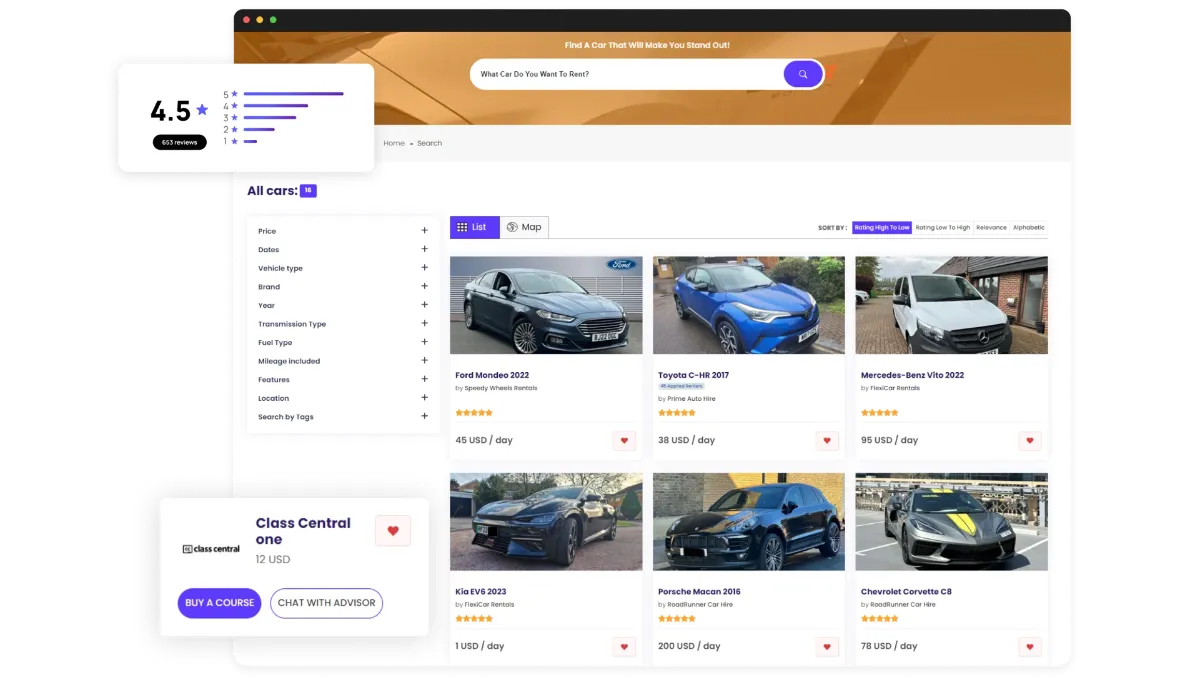
Task: Open the Porsche Macan 2016 title link
Action: click(699, 592)
